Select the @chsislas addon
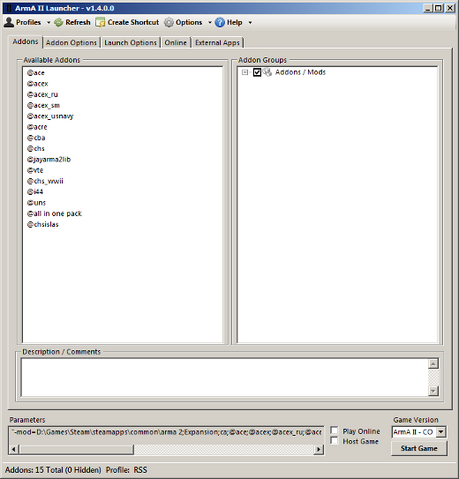The height and width of the screenshot is (479, 459). pos(43,224)
